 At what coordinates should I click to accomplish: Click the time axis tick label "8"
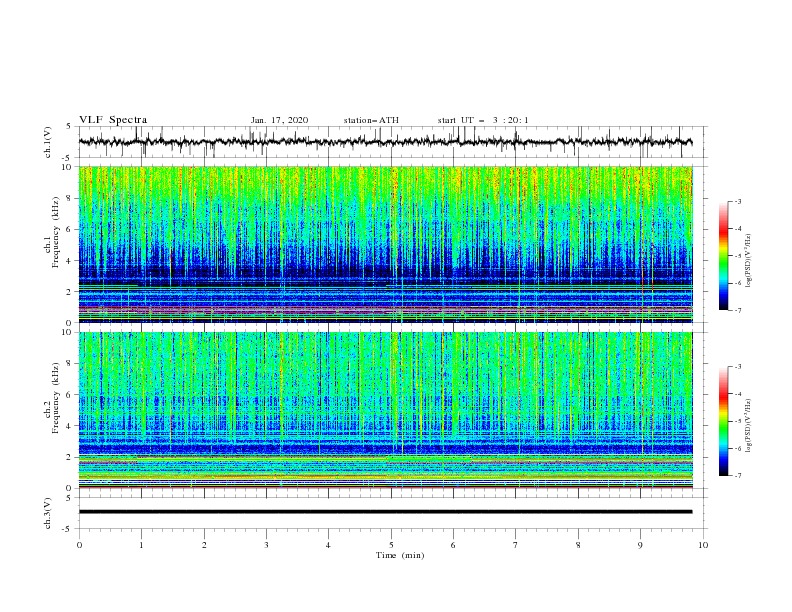[x=578, y=545]
